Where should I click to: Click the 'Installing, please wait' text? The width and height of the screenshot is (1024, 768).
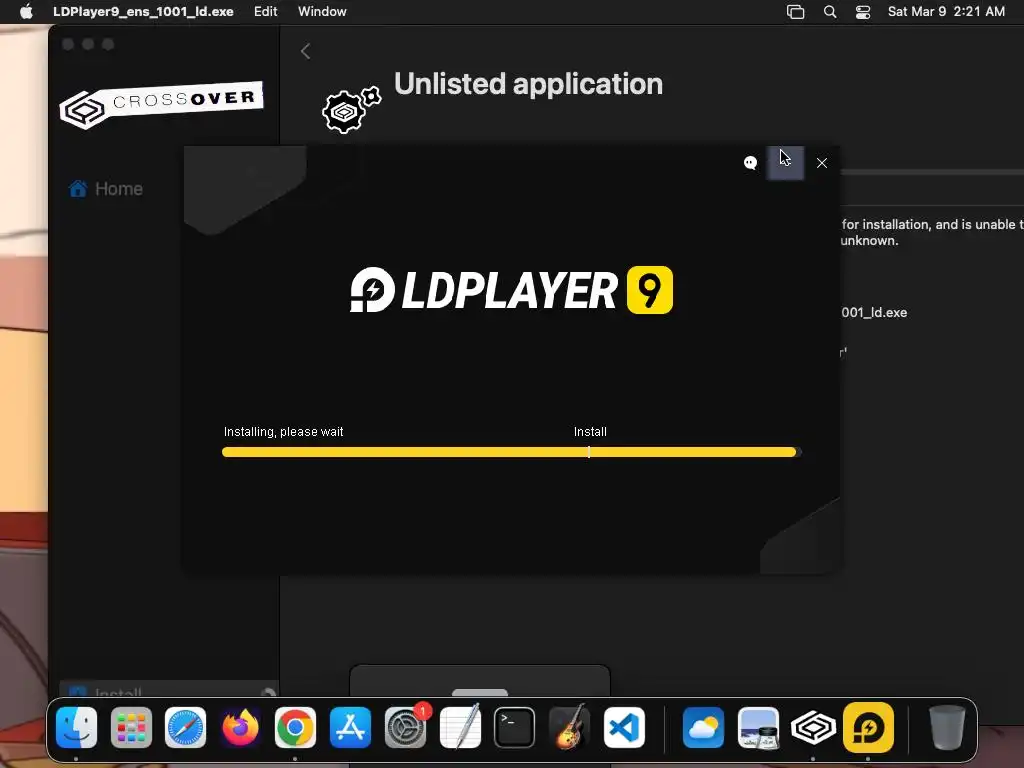pos(283,432)
